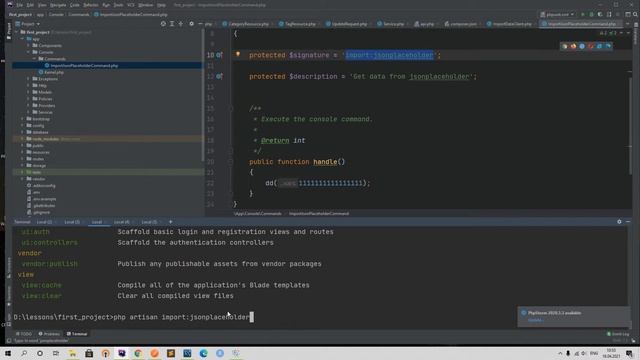Click the Collapse All icon in Project panel header

[181, 24]
